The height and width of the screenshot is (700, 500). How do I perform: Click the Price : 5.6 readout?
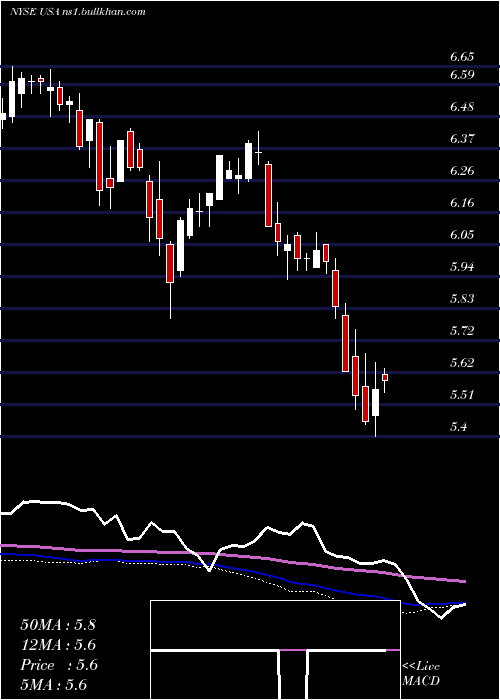pos(58,665)
